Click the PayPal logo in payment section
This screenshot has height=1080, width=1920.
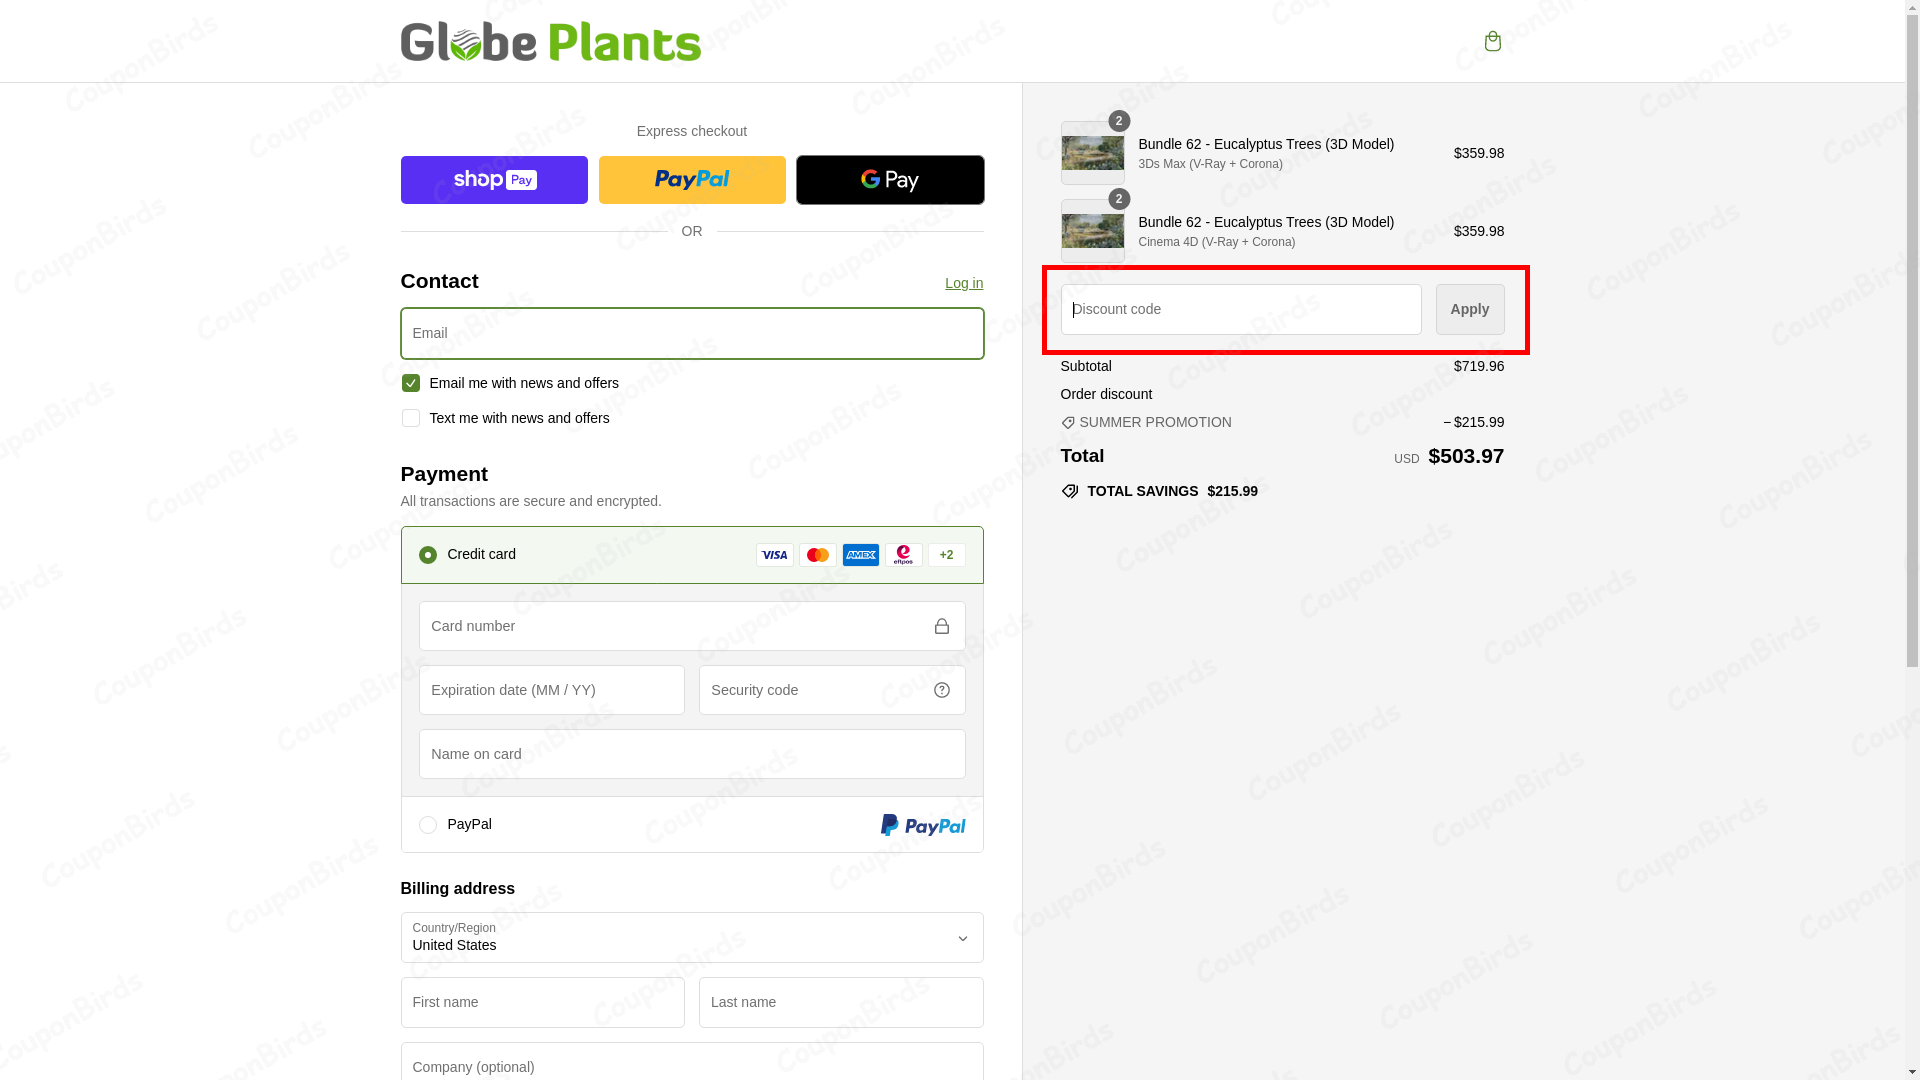tap(922, 825)
